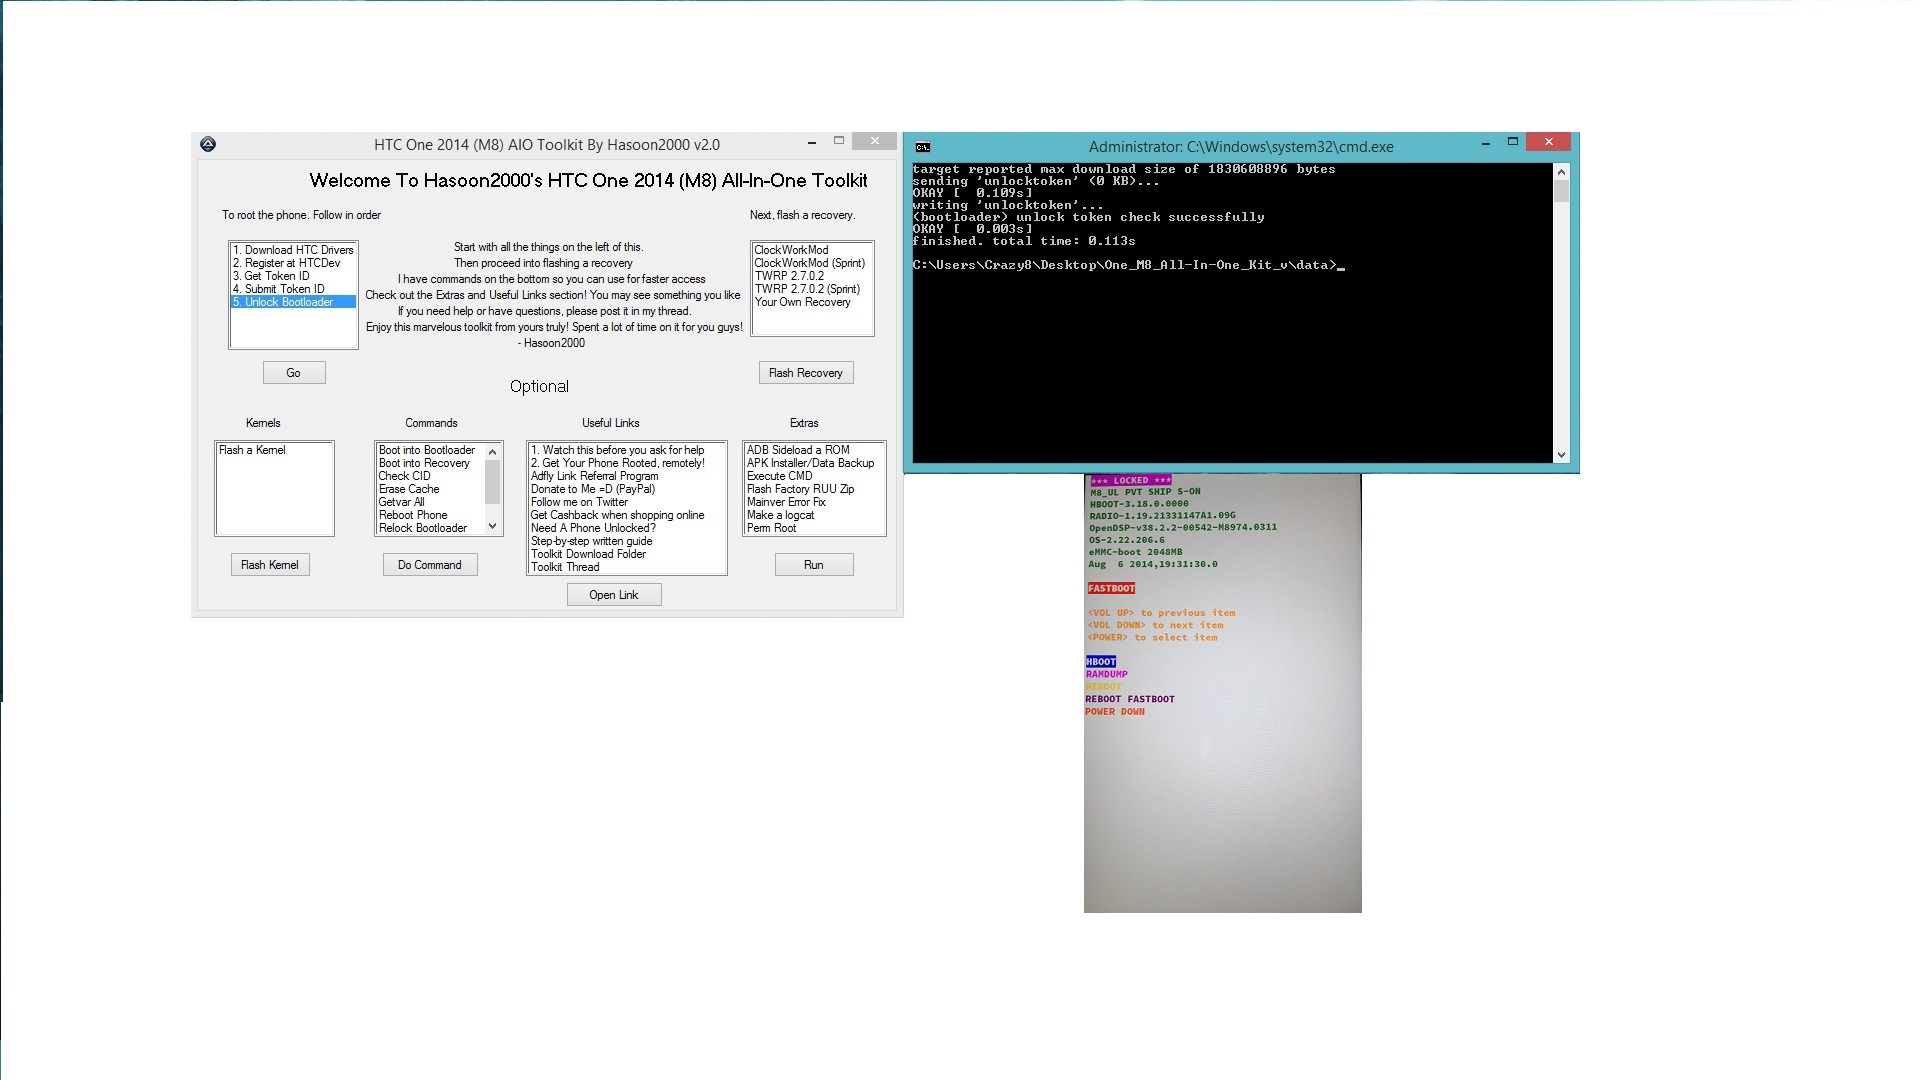Select 'ADB Sideload a ROM' extra
This screenshot has height=1080, width=1920.
click(814, 450)
